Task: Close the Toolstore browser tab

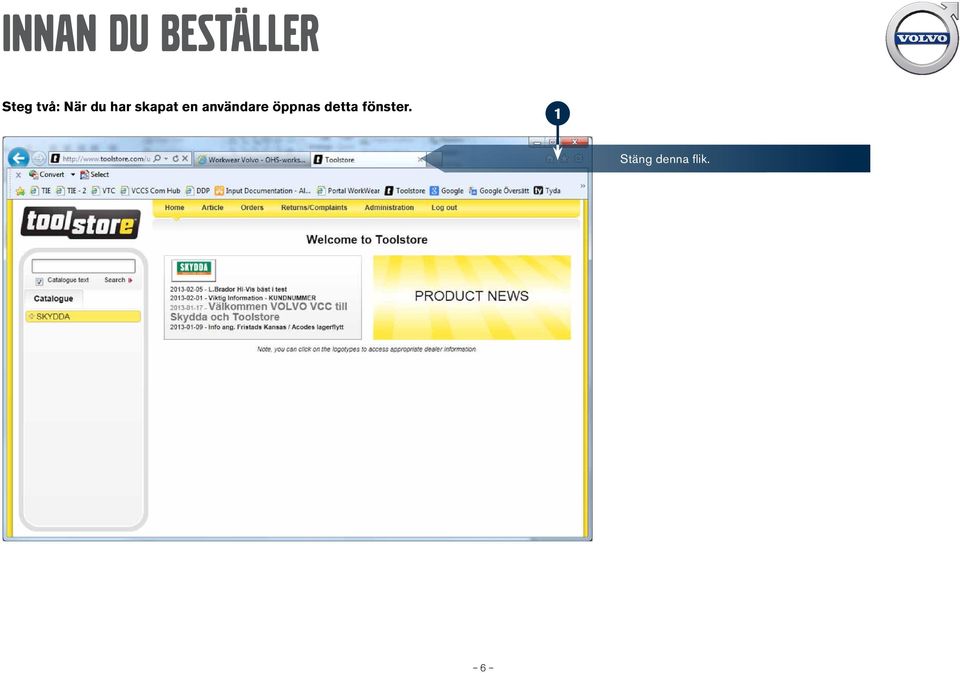Action: click(421, 159)
